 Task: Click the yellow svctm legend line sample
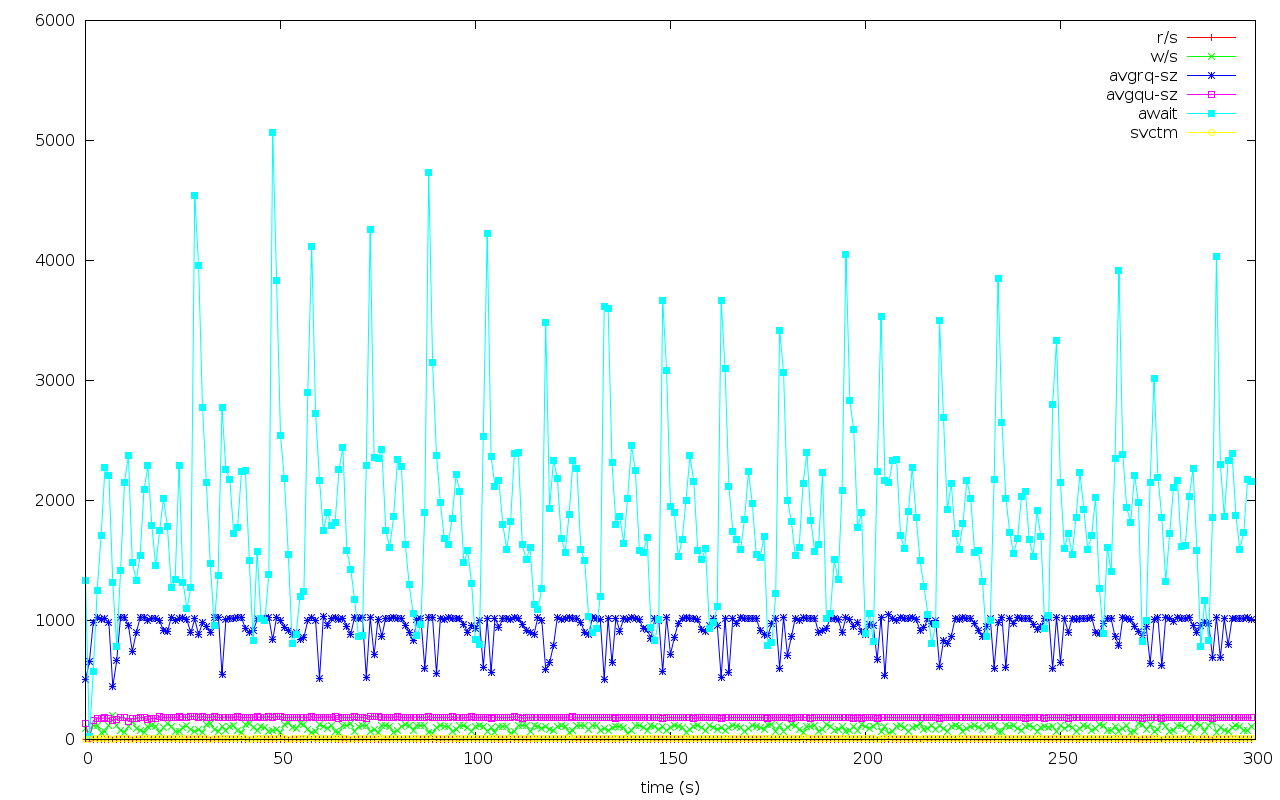(x=1211, y=133)
